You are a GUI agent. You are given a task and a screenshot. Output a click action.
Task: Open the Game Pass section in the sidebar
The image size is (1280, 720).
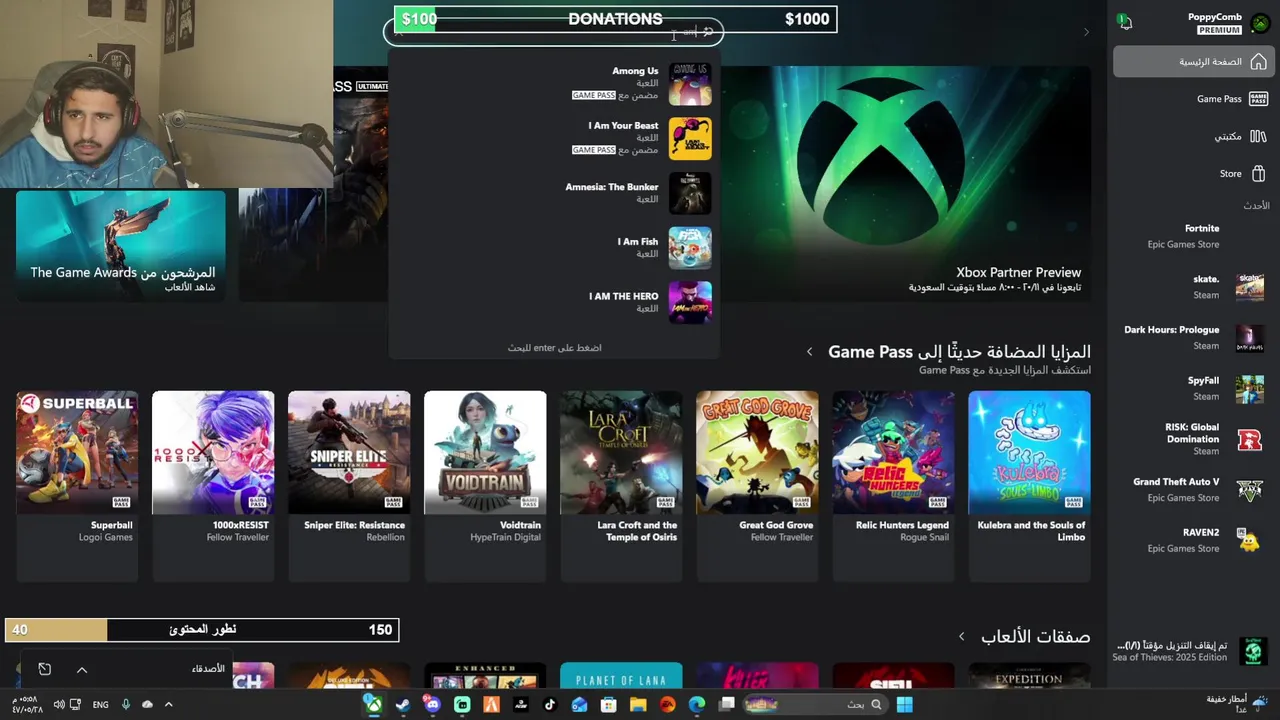[x=1192, y=99]
